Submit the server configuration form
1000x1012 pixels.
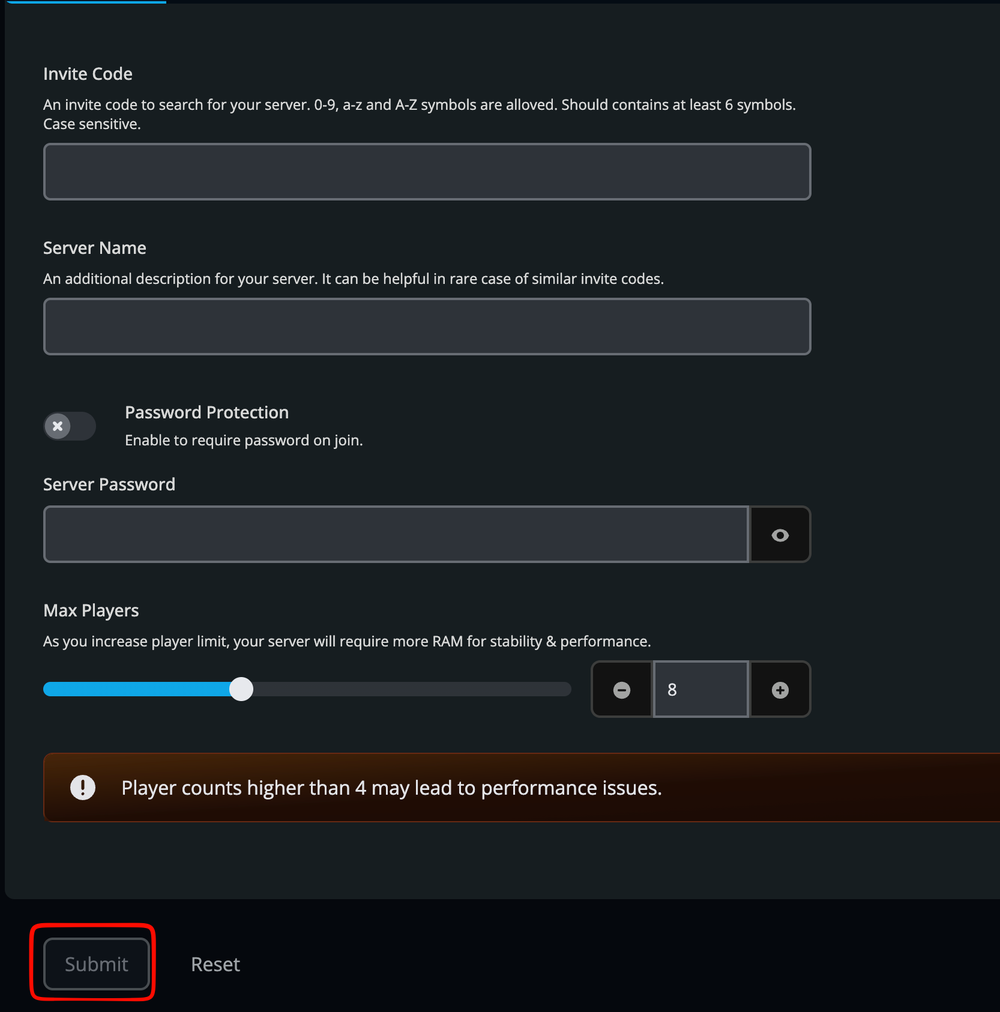tap(95, 963)
